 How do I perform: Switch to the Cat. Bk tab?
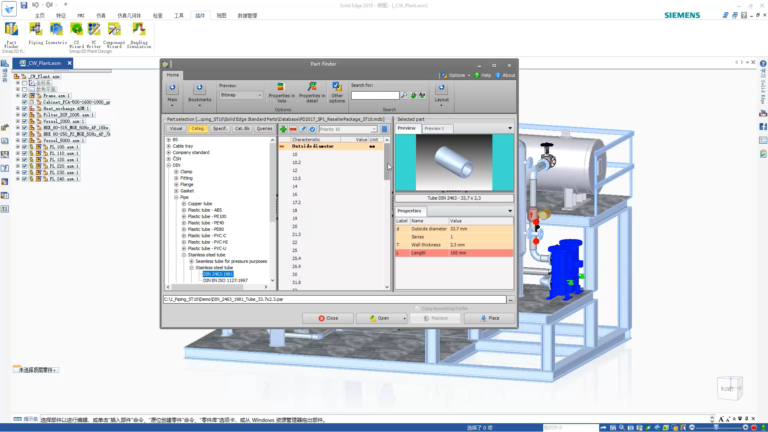coord(242,129)
